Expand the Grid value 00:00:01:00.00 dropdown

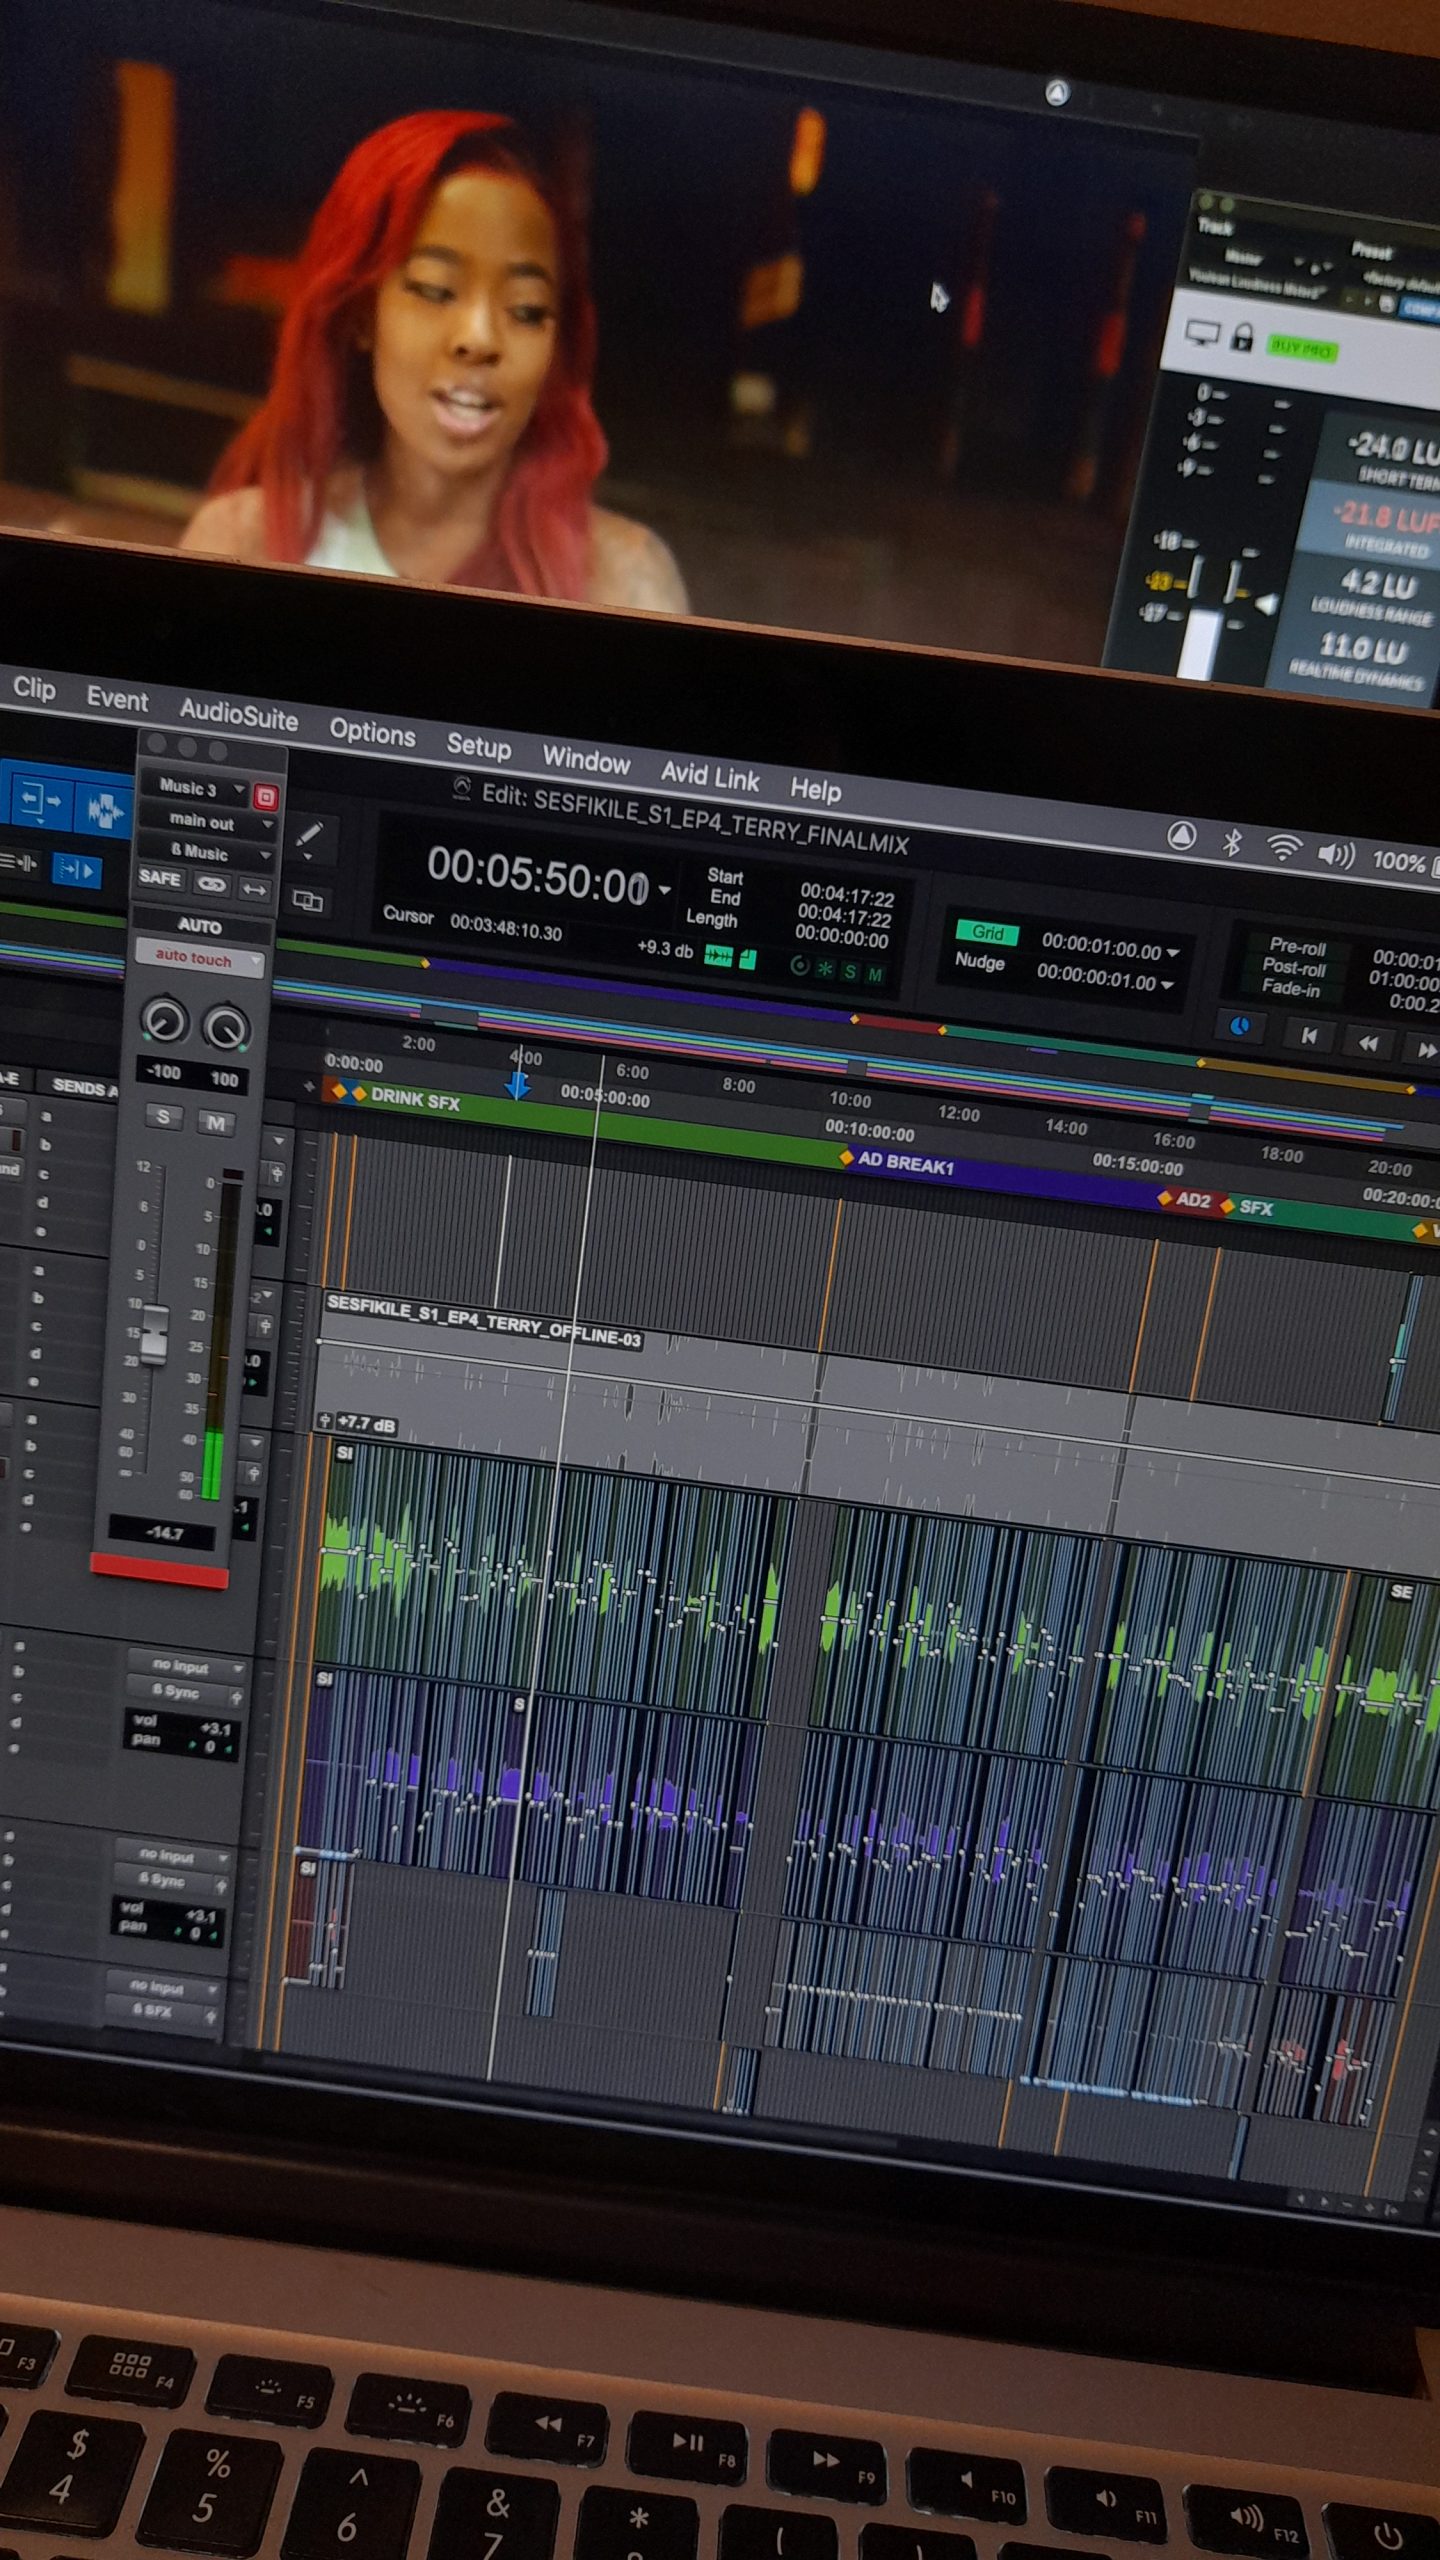(1172, 952)
